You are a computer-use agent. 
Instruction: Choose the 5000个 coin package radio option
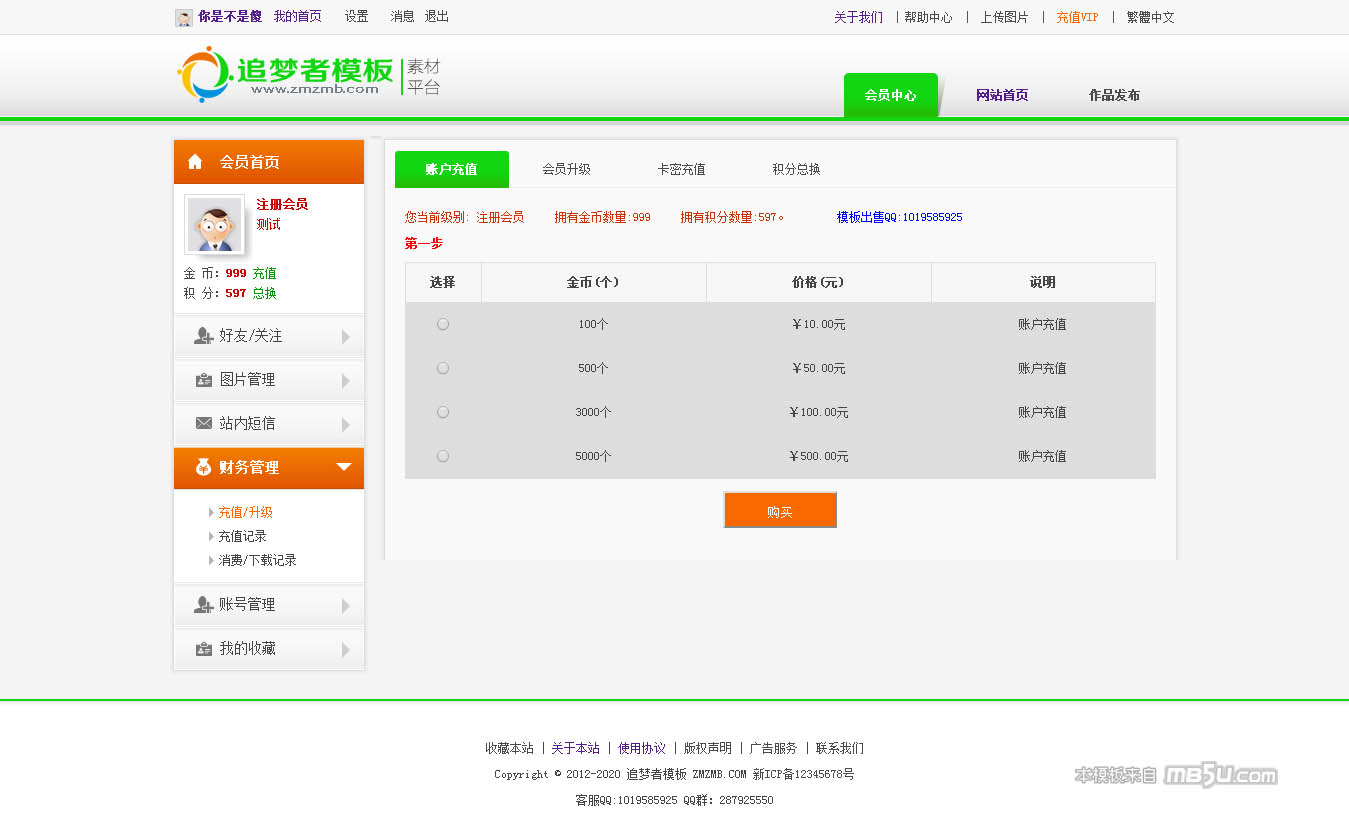point(443,456)
